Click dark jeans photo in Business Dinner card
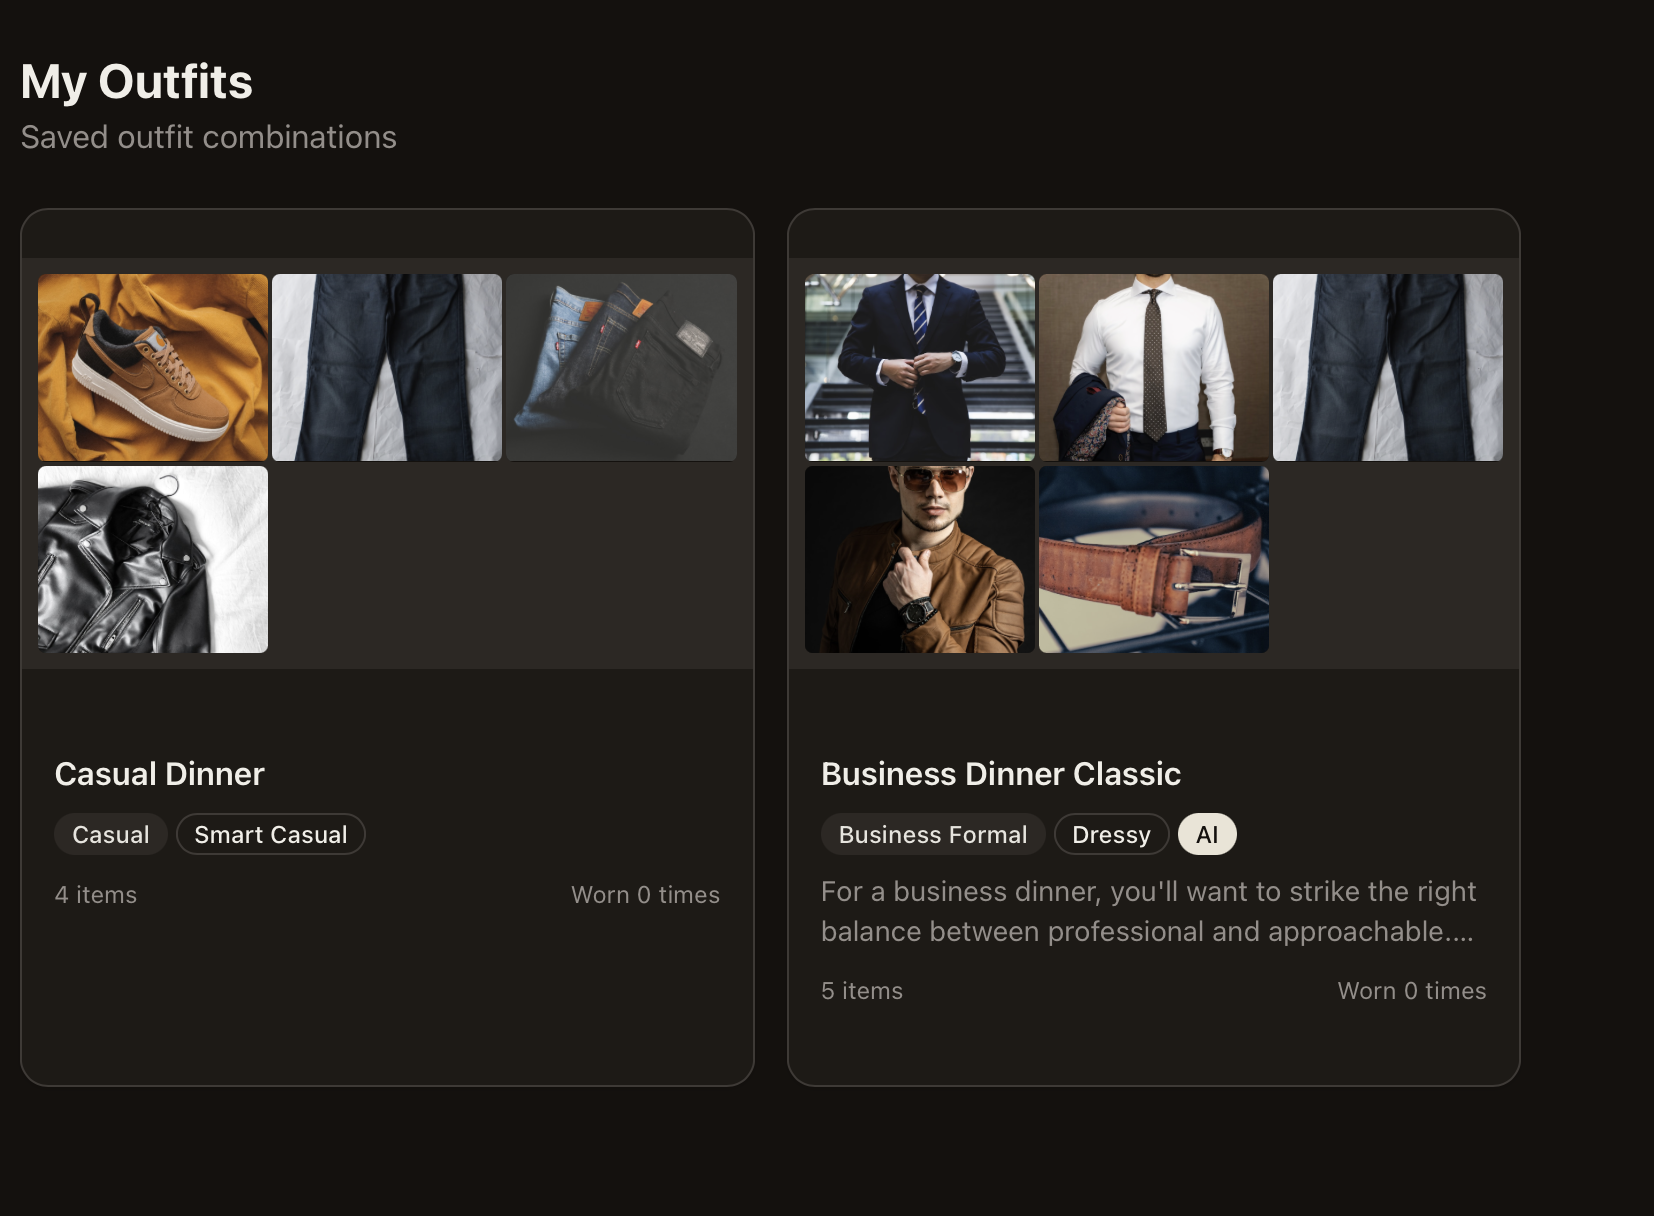Viewport: 1654px width, 1216px height. coord(1388,367)
